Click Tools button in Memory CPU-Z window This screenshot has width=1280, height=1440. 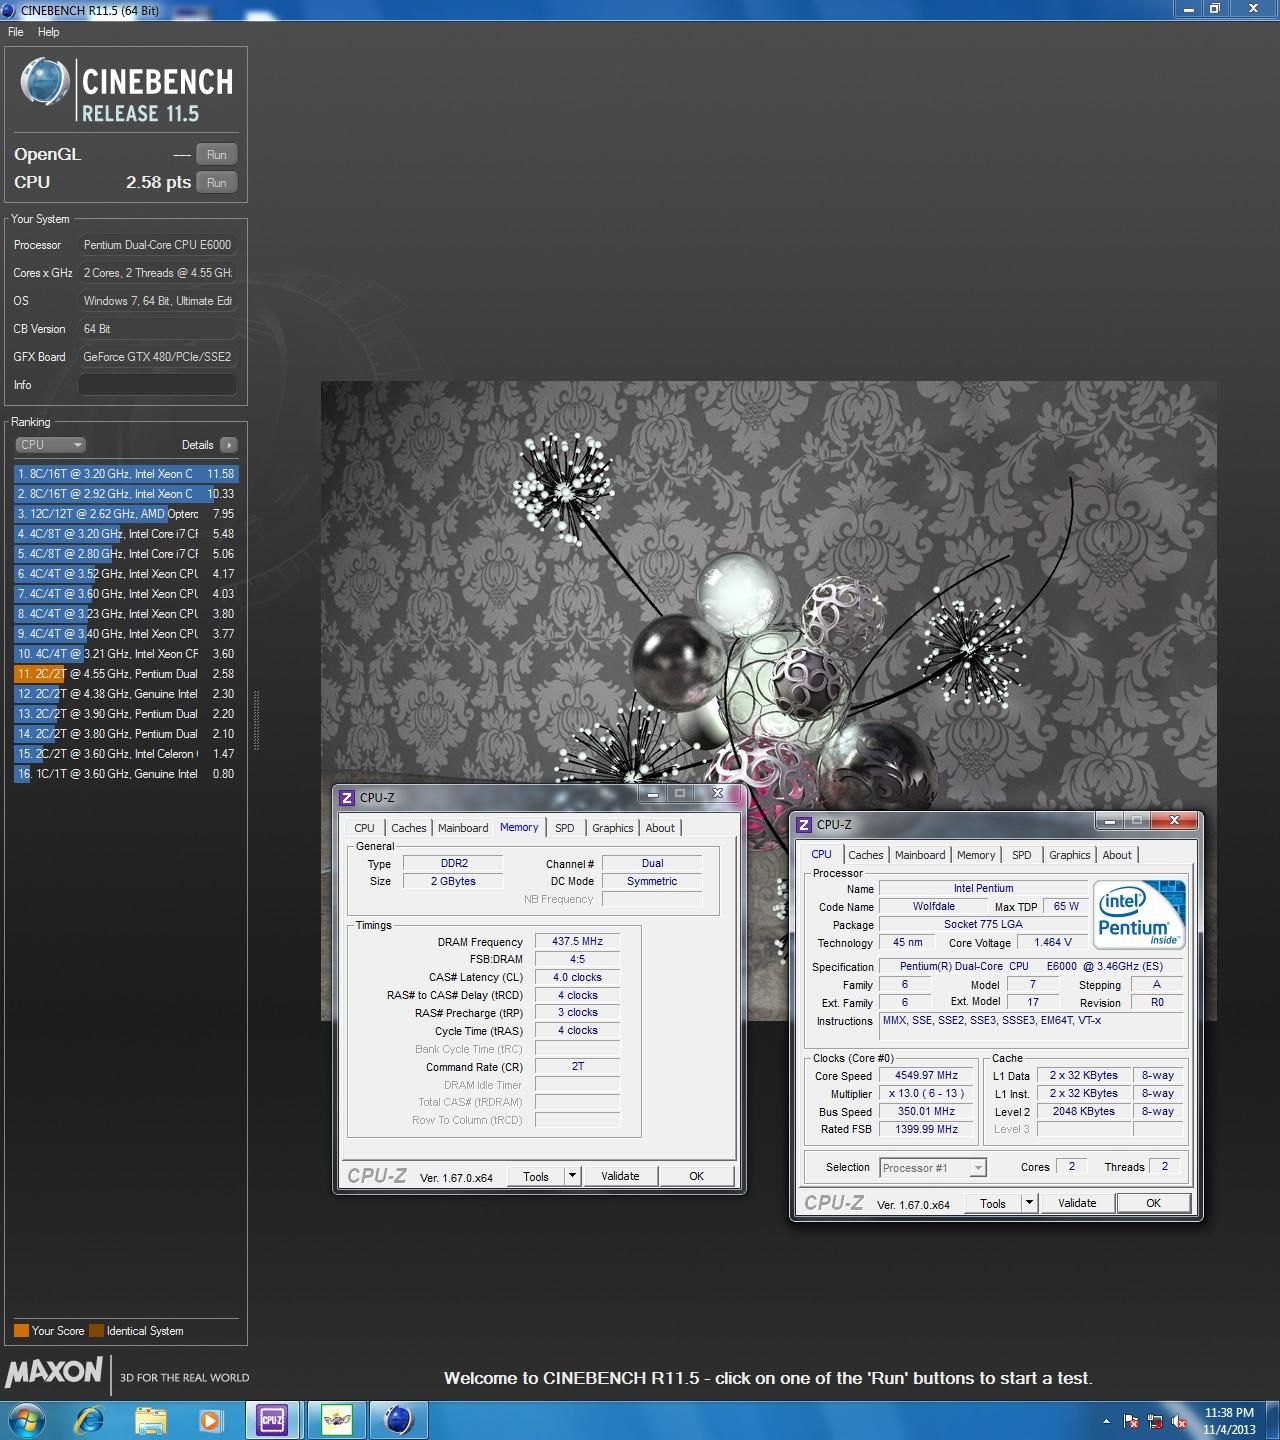tap(536, 1176)
